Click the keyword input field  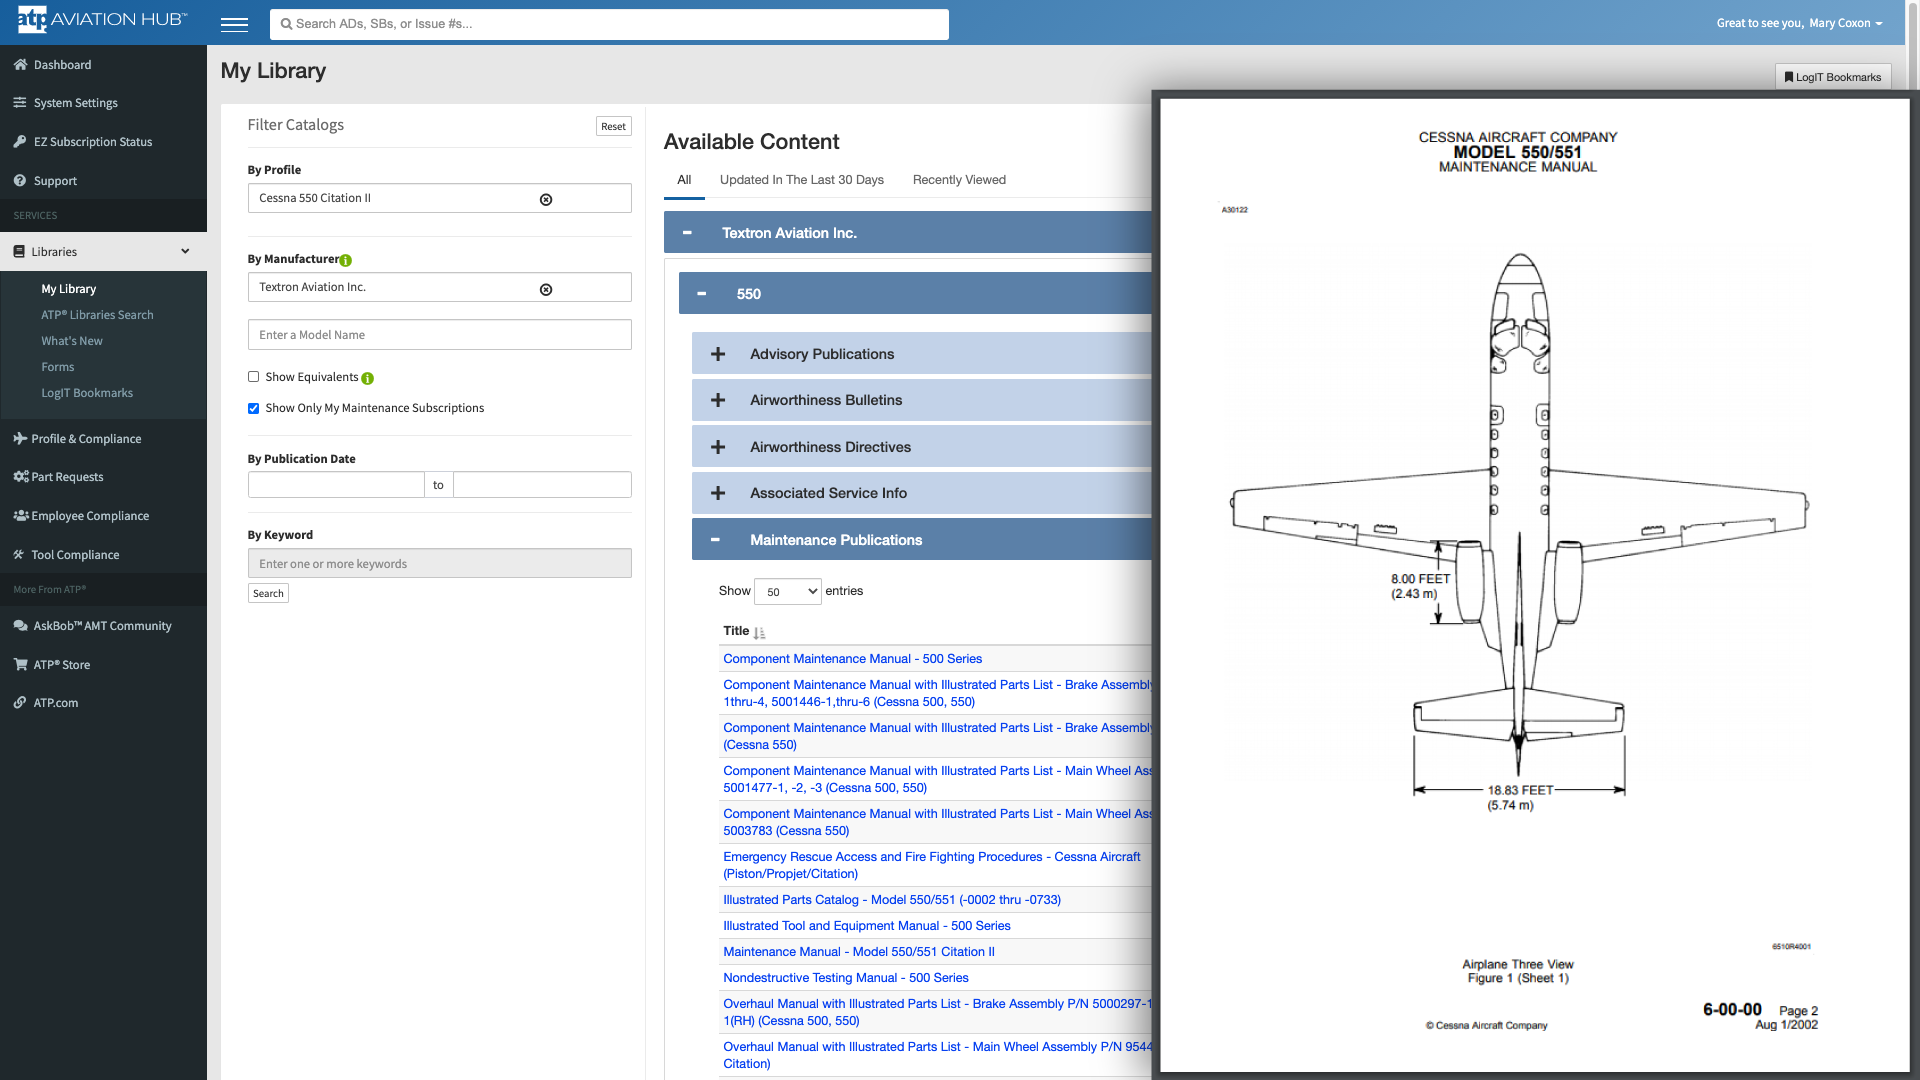439,564
